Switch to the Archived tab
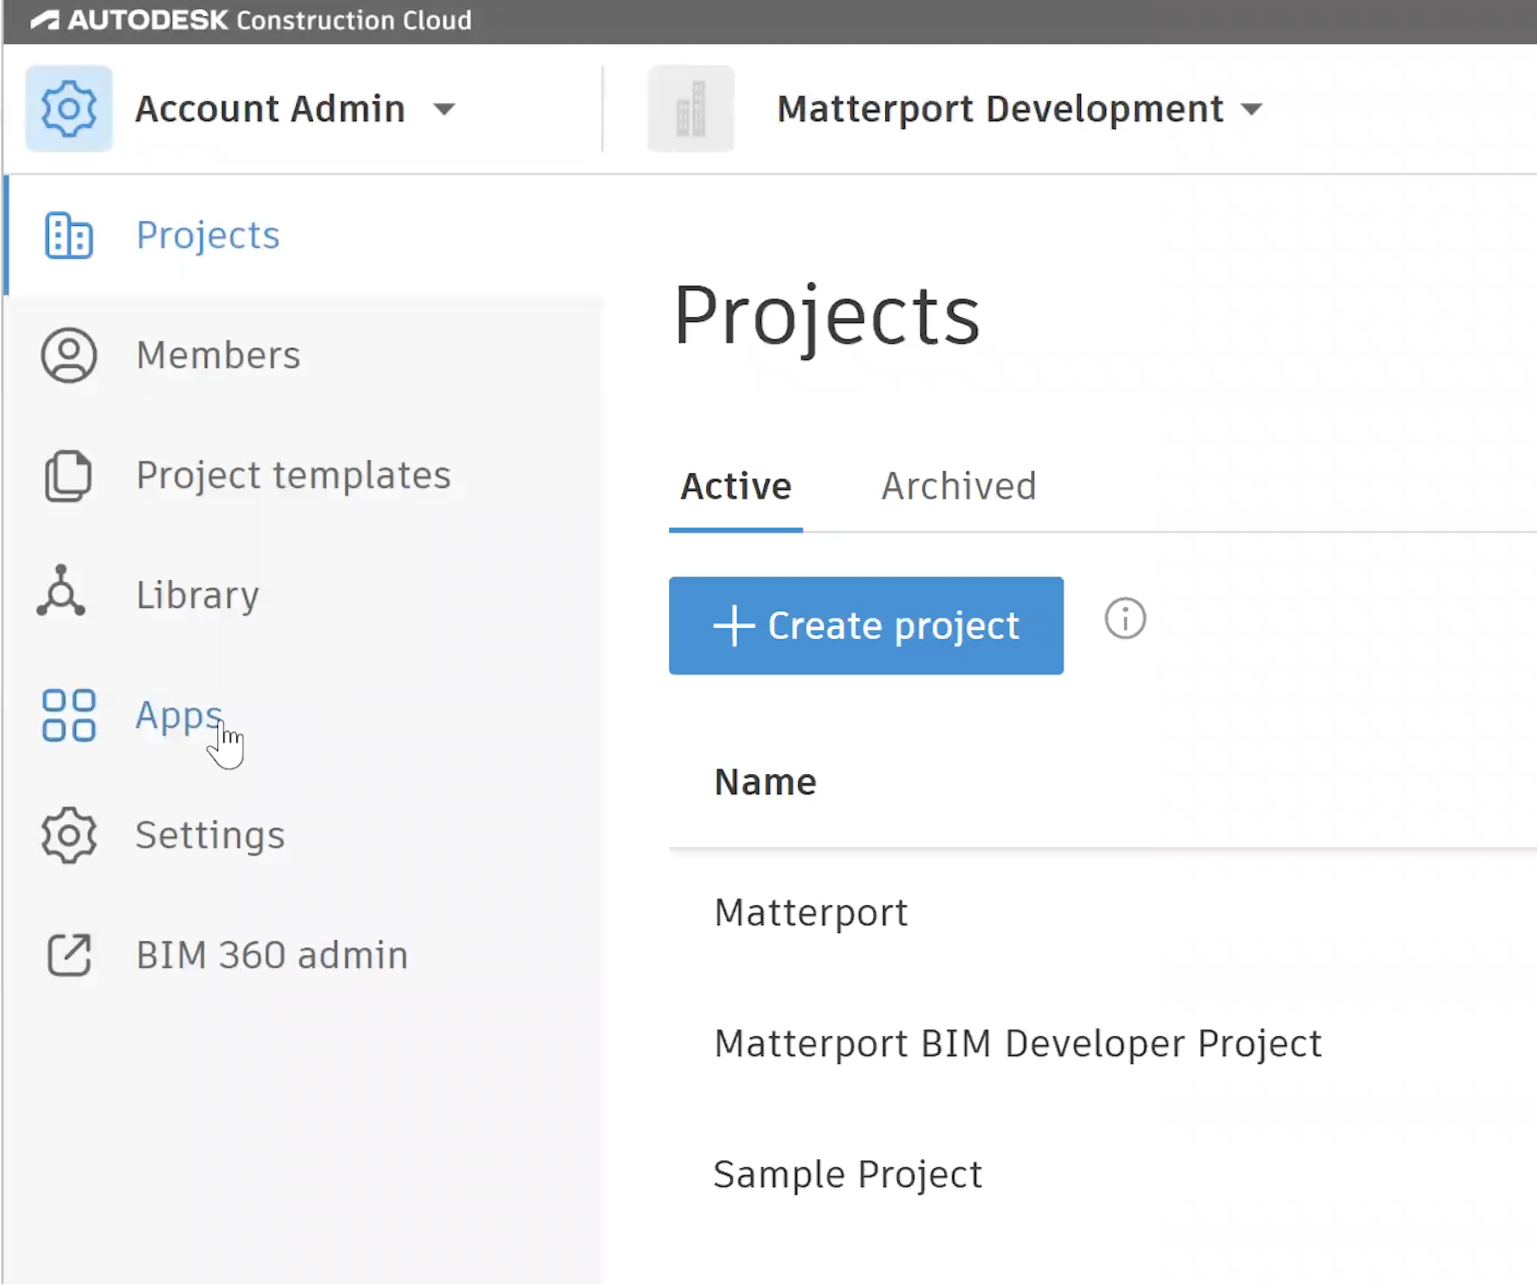Screen dimensions: 1537x1285 [958, 487]
